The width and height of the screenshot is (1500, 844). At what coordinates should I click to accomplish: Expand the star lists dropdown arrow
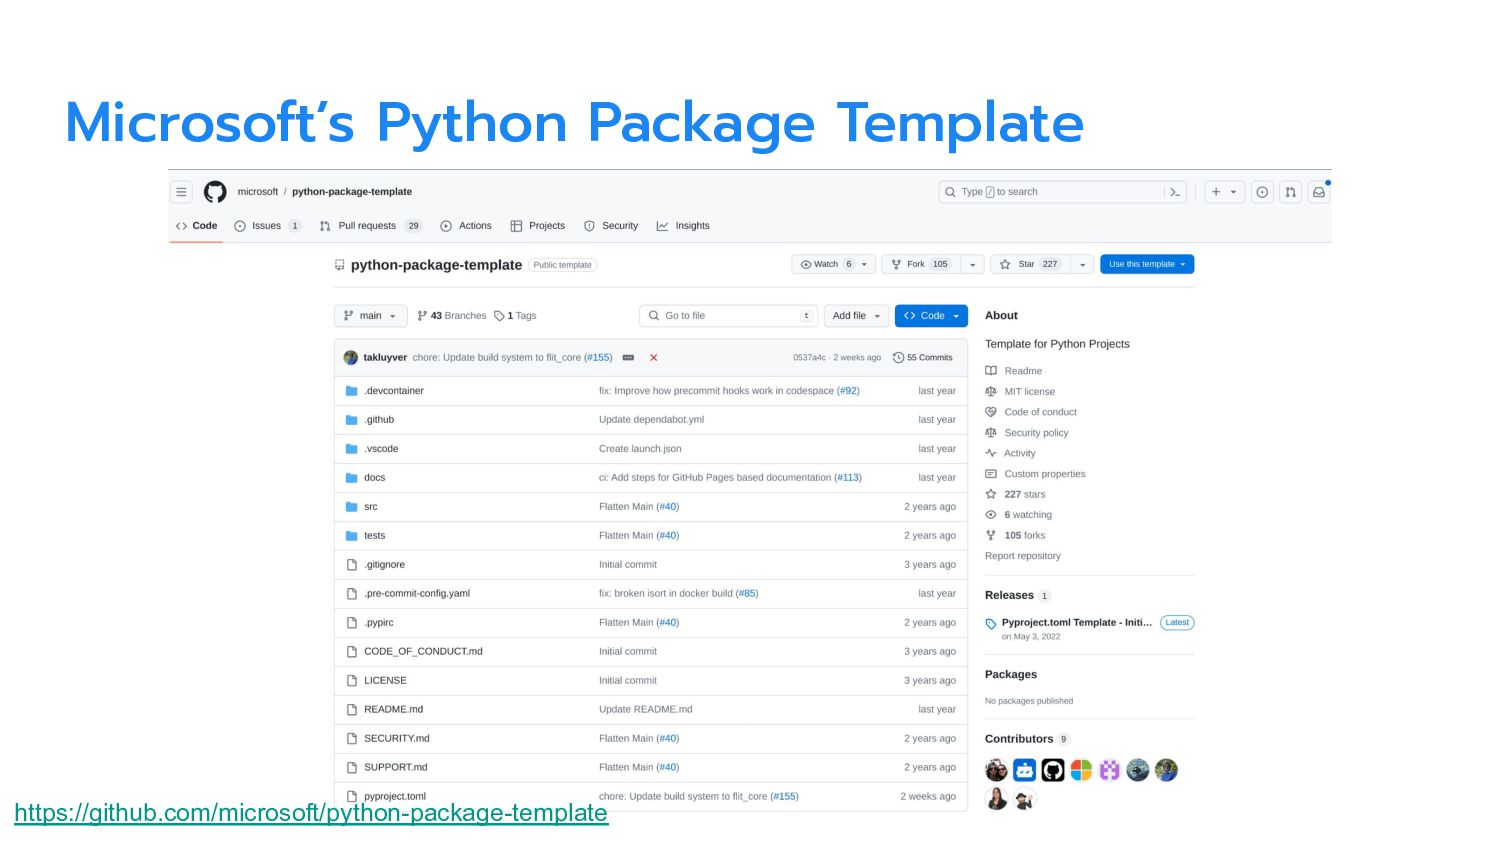1082,264
